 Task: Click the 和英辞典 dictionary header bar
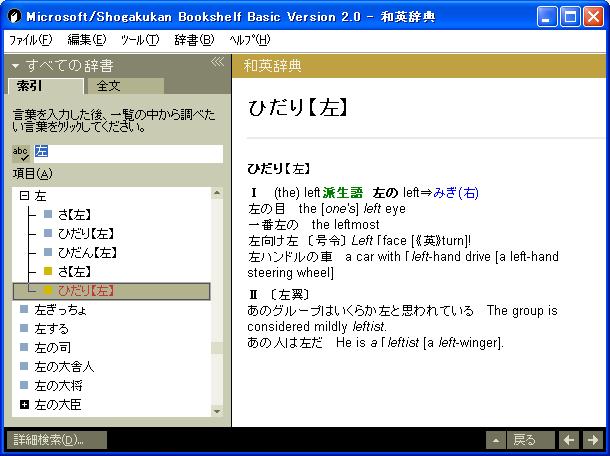pyautogui.click(x=419, y=66)
